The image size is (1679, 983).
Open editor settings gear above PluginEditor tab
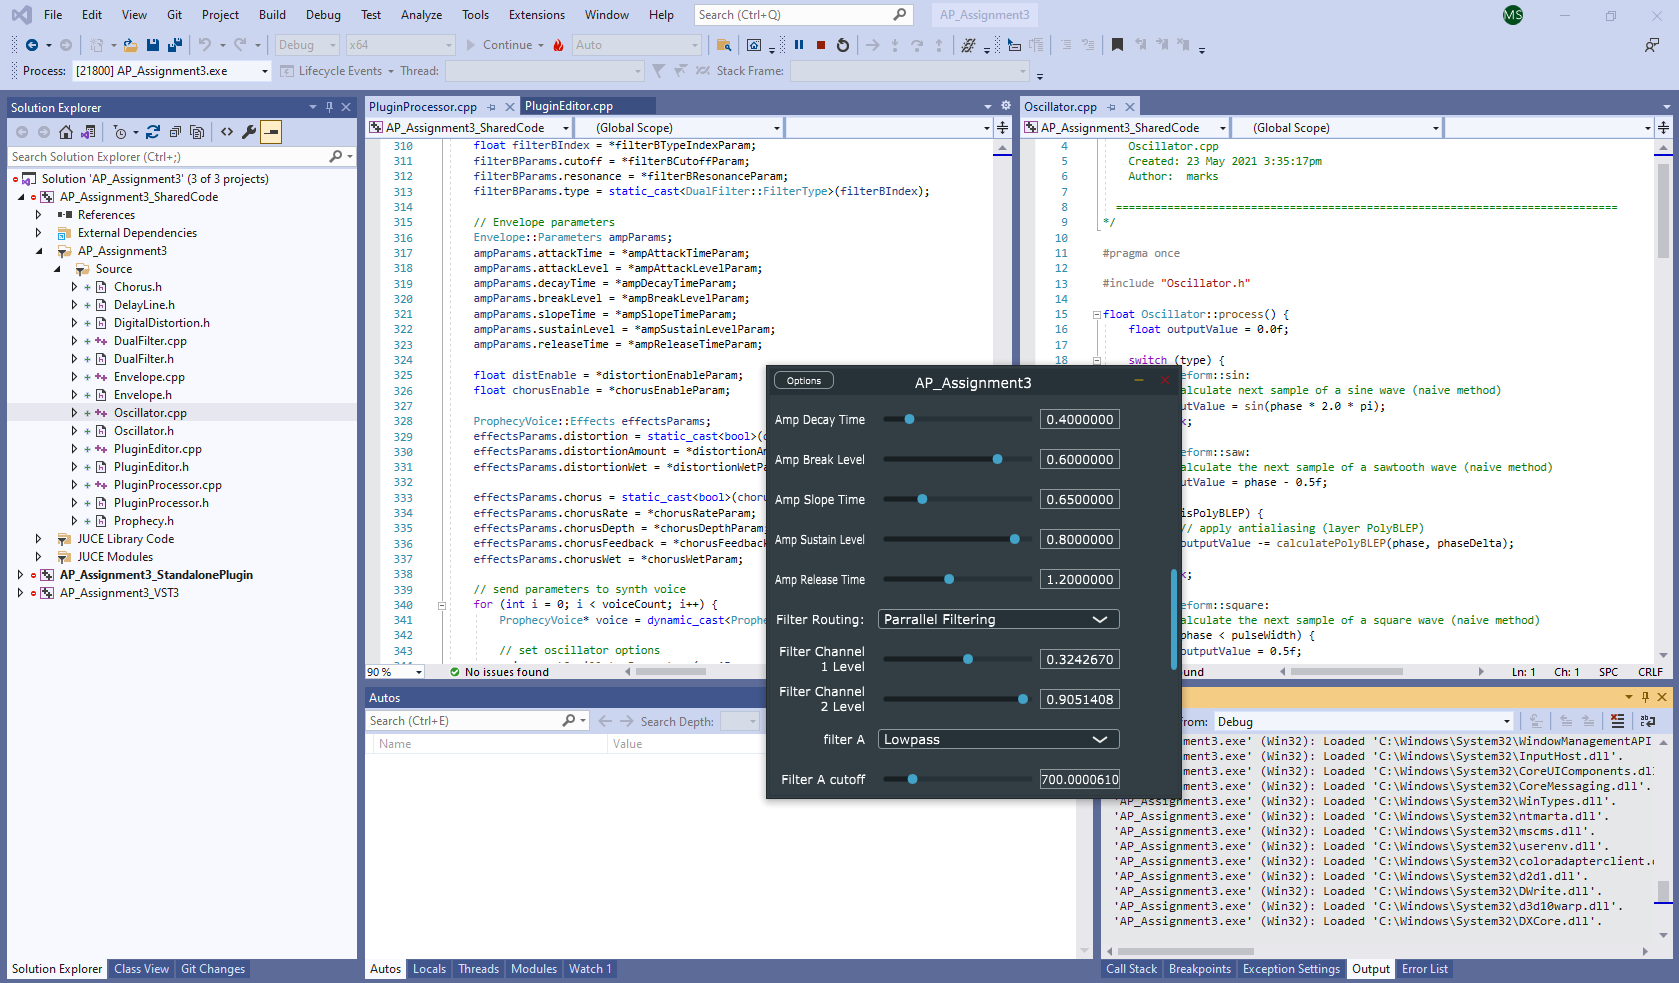coord(1005,106)
